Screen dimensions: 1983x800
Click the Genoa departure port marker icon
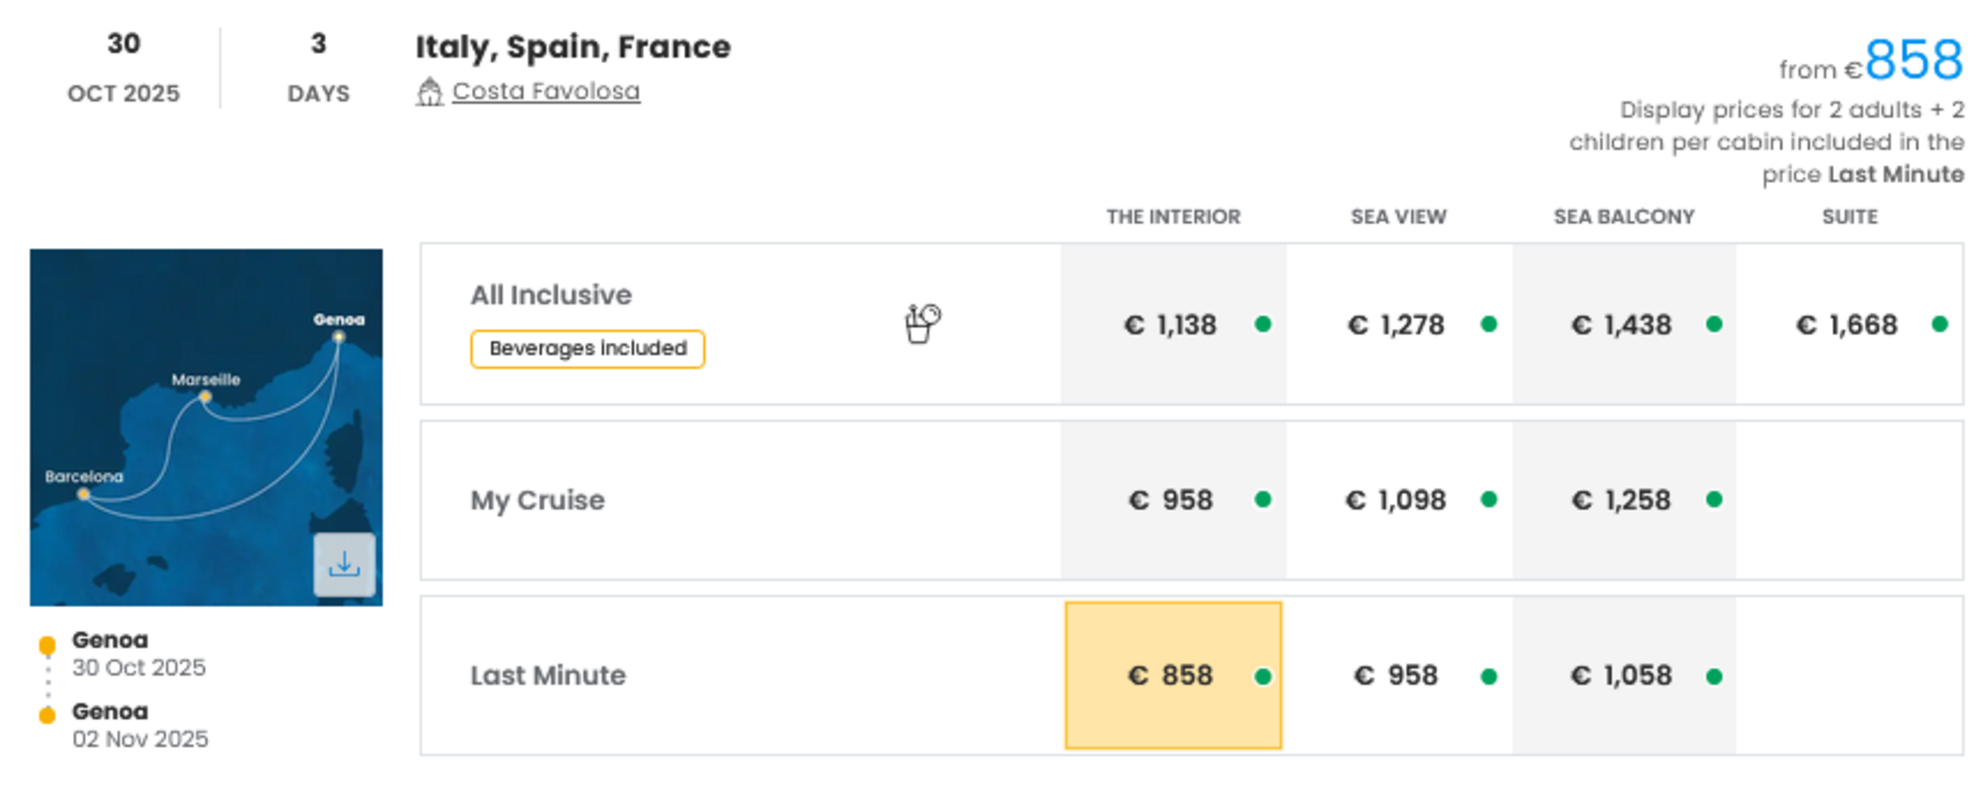pyautogui.click(x=47, y=646)
